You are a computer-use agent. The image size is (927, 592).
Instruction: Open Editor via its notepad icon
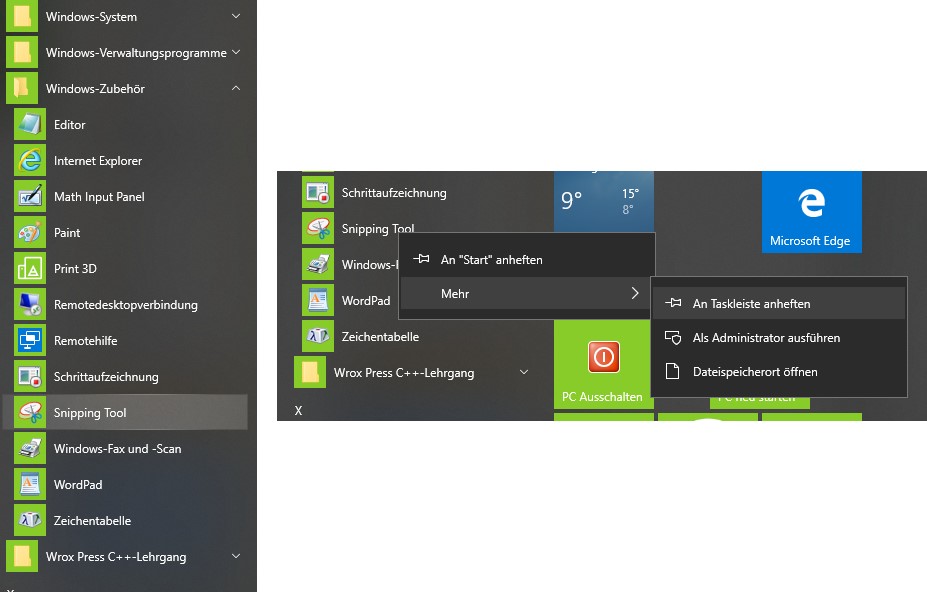30,125
